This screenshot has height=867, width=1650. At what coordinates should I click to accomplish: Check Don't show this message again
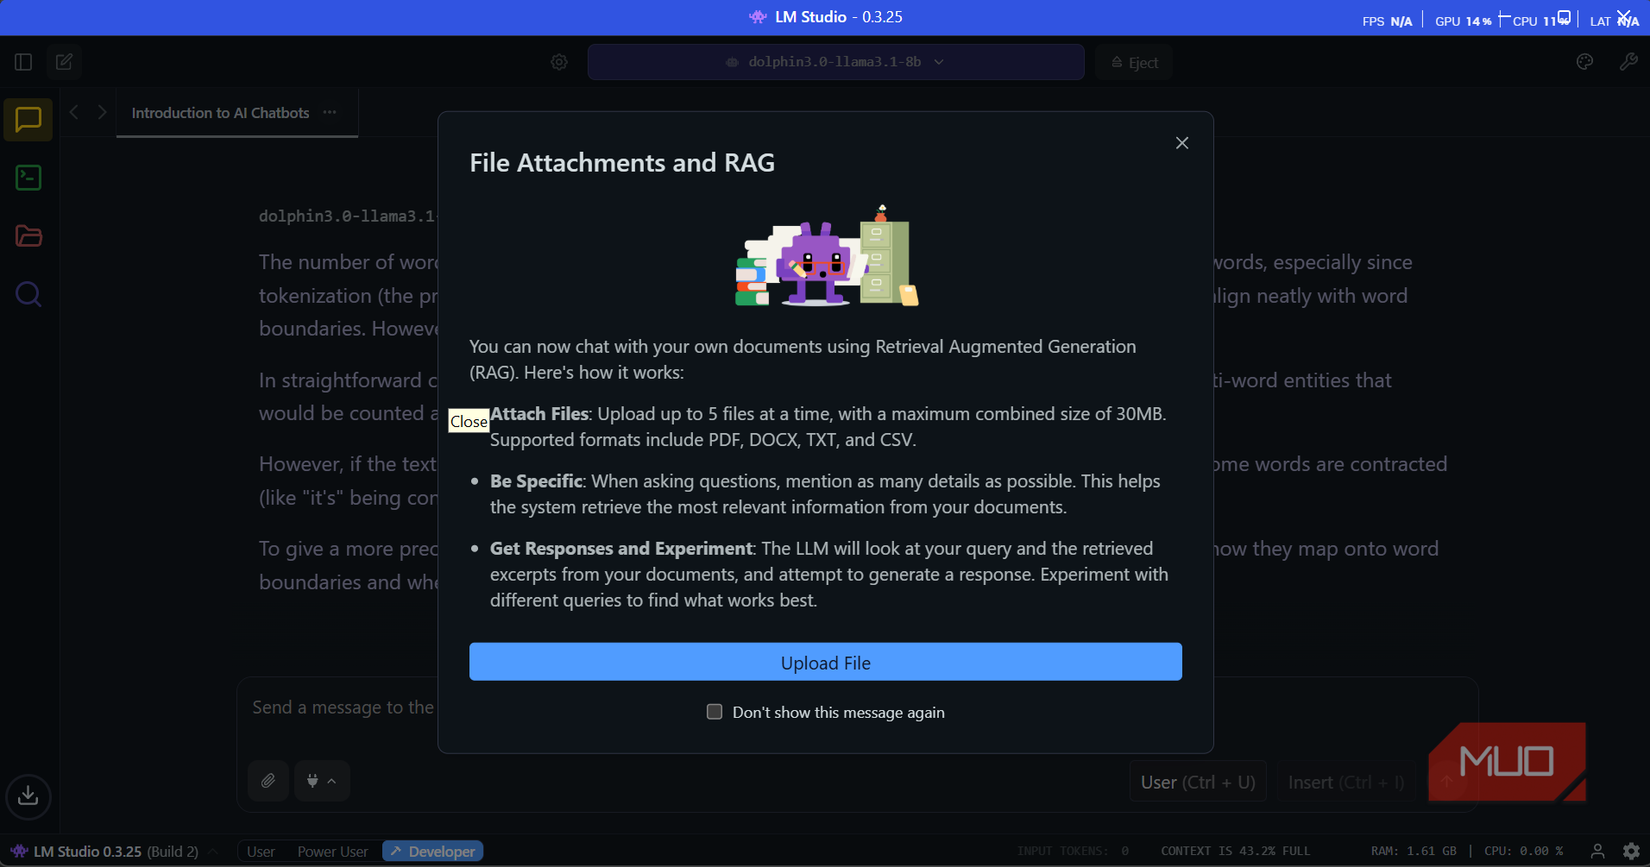714,712
